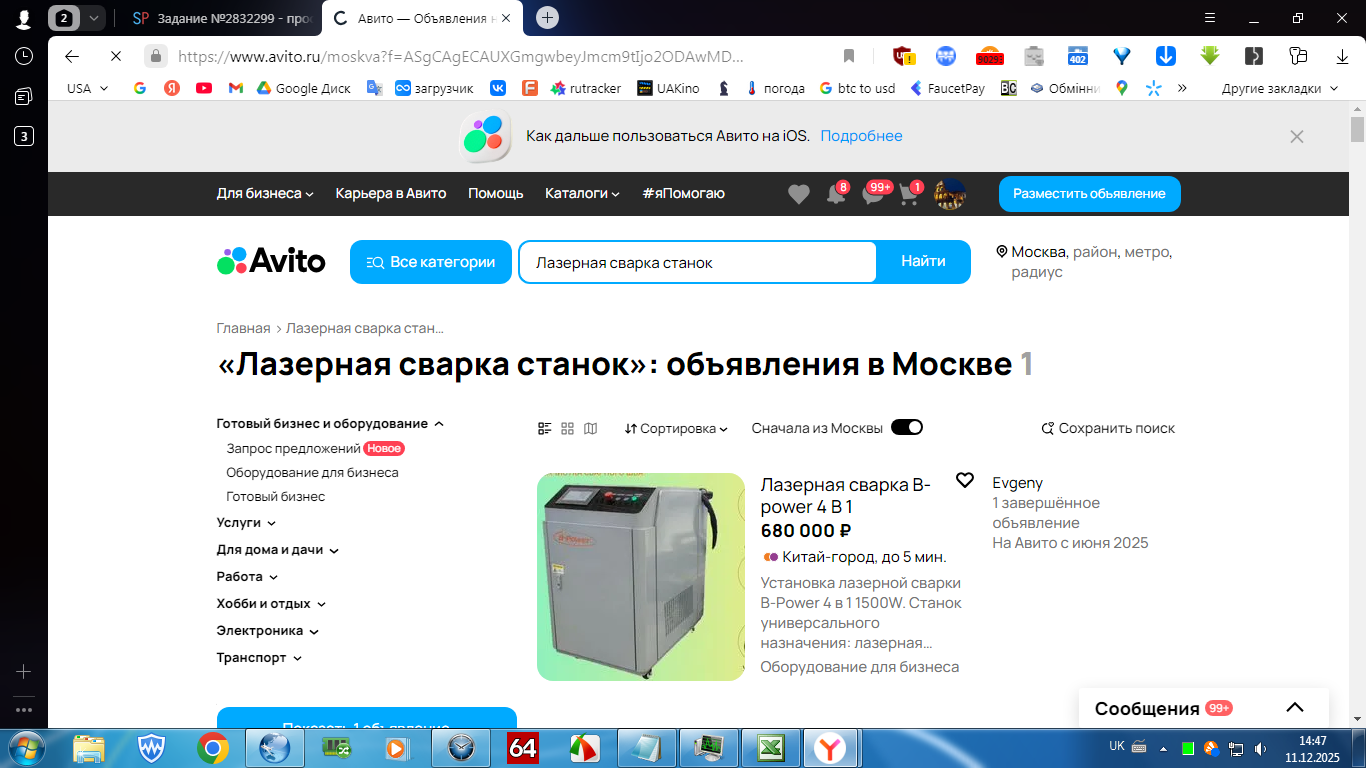
Task: Stop the page loading
Action: pos(115,56)
